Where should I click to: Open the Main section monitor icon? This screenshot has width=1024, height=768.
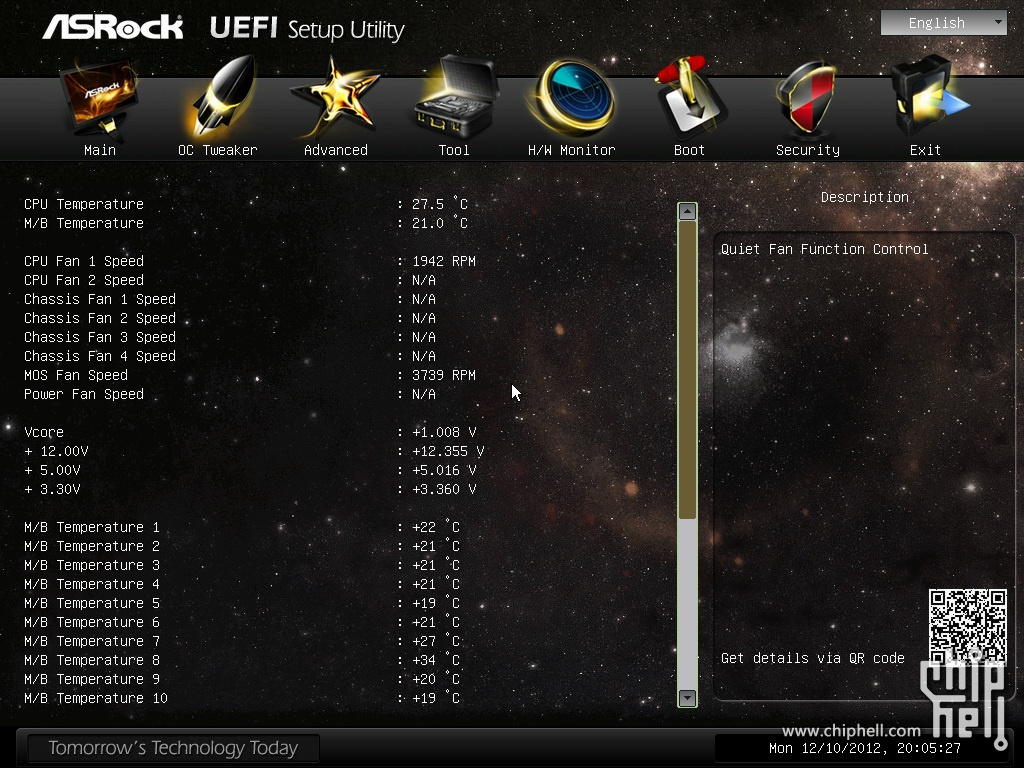(99, 98)
